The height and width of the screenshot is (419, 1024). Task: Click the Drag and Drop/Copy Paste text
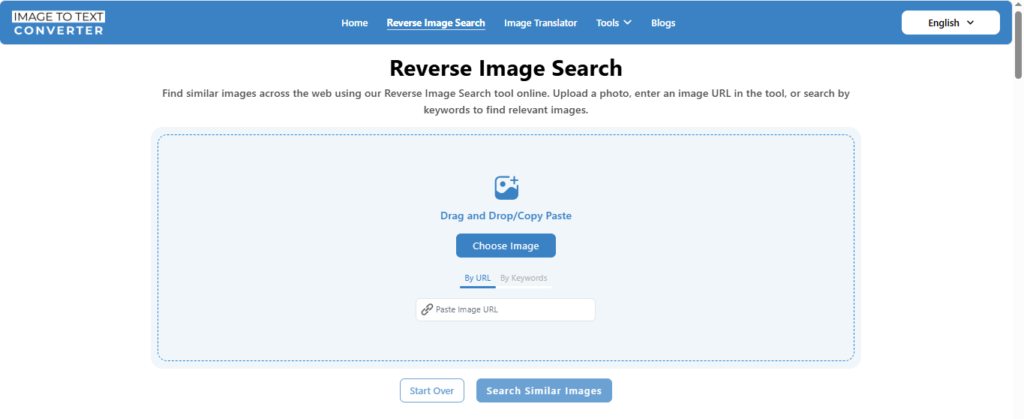click(x=506, y=216)
